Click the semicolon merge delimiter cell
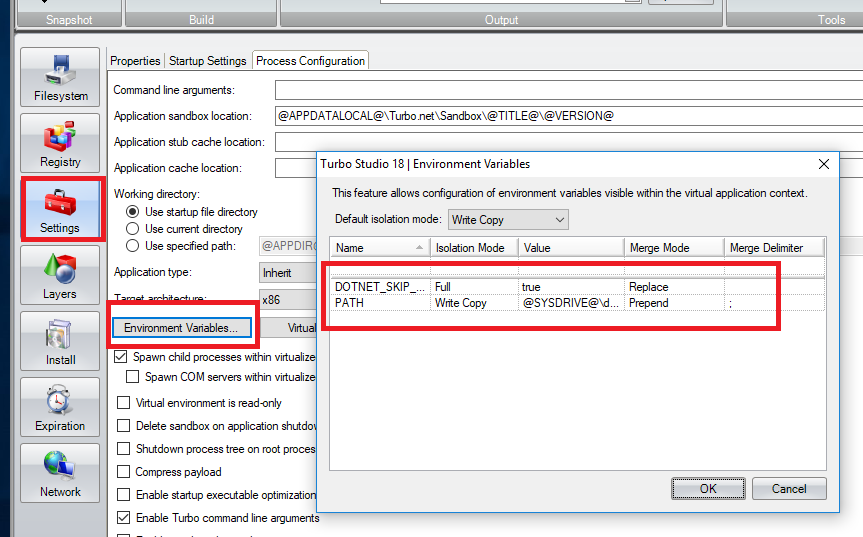 774,303
